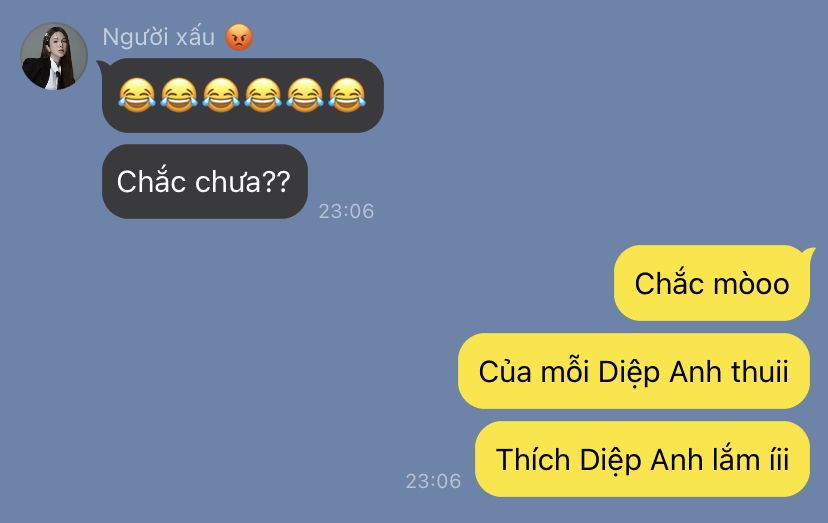Open the sender's round profile avatar
828x523 pixels.
(54, 56)
